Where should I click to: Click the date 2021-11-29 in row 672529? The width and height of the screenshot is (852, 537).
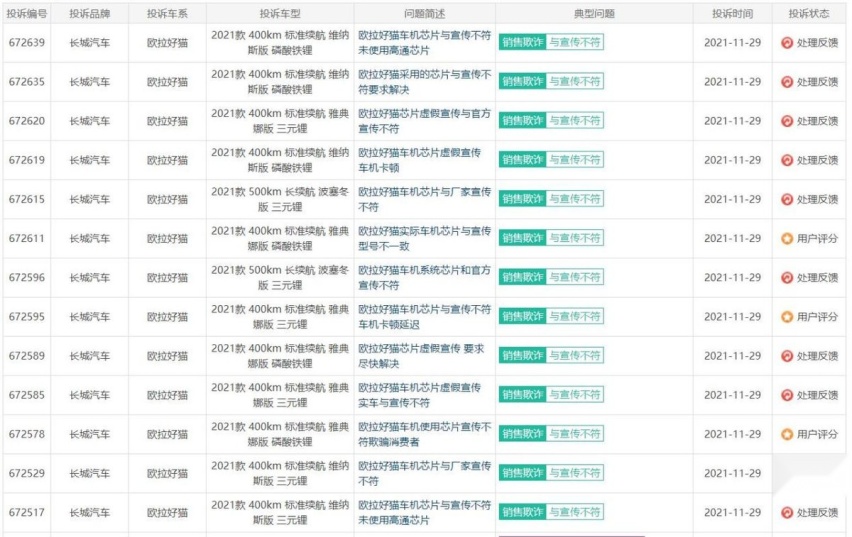click(x=732, y=473)
